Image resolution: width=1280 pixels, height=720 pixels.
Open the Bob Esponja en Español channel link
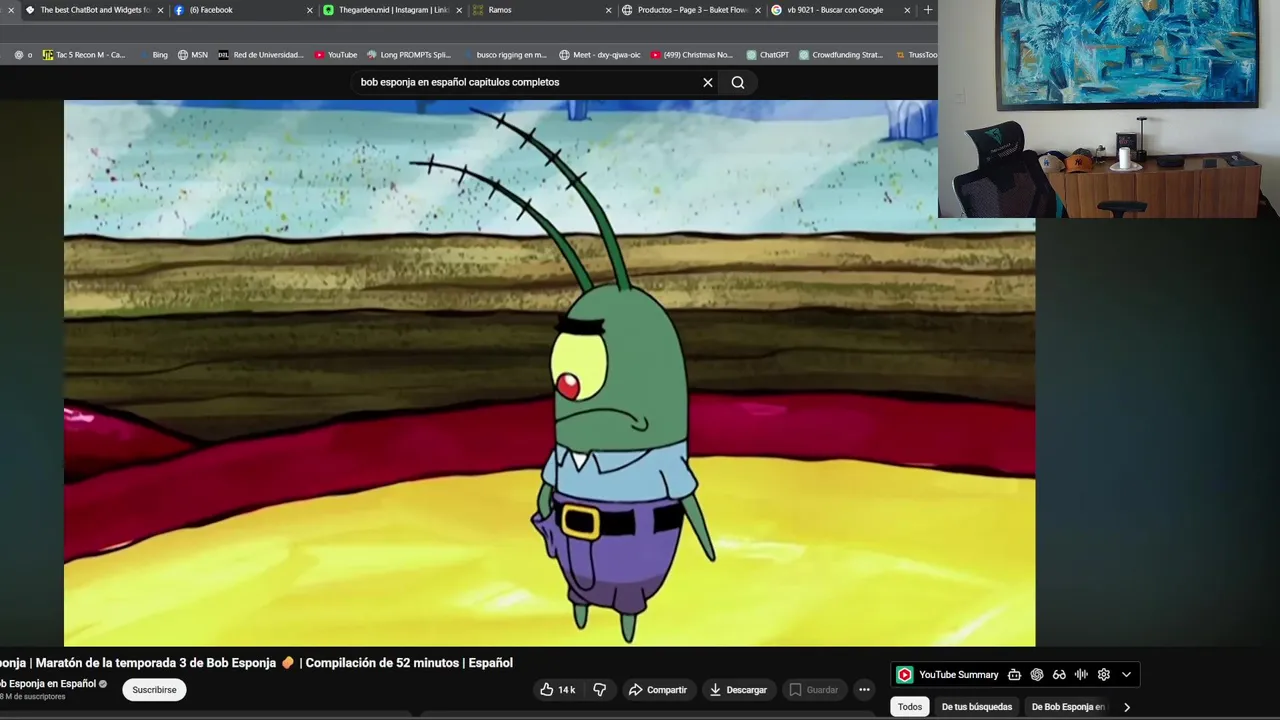point(48,684)
